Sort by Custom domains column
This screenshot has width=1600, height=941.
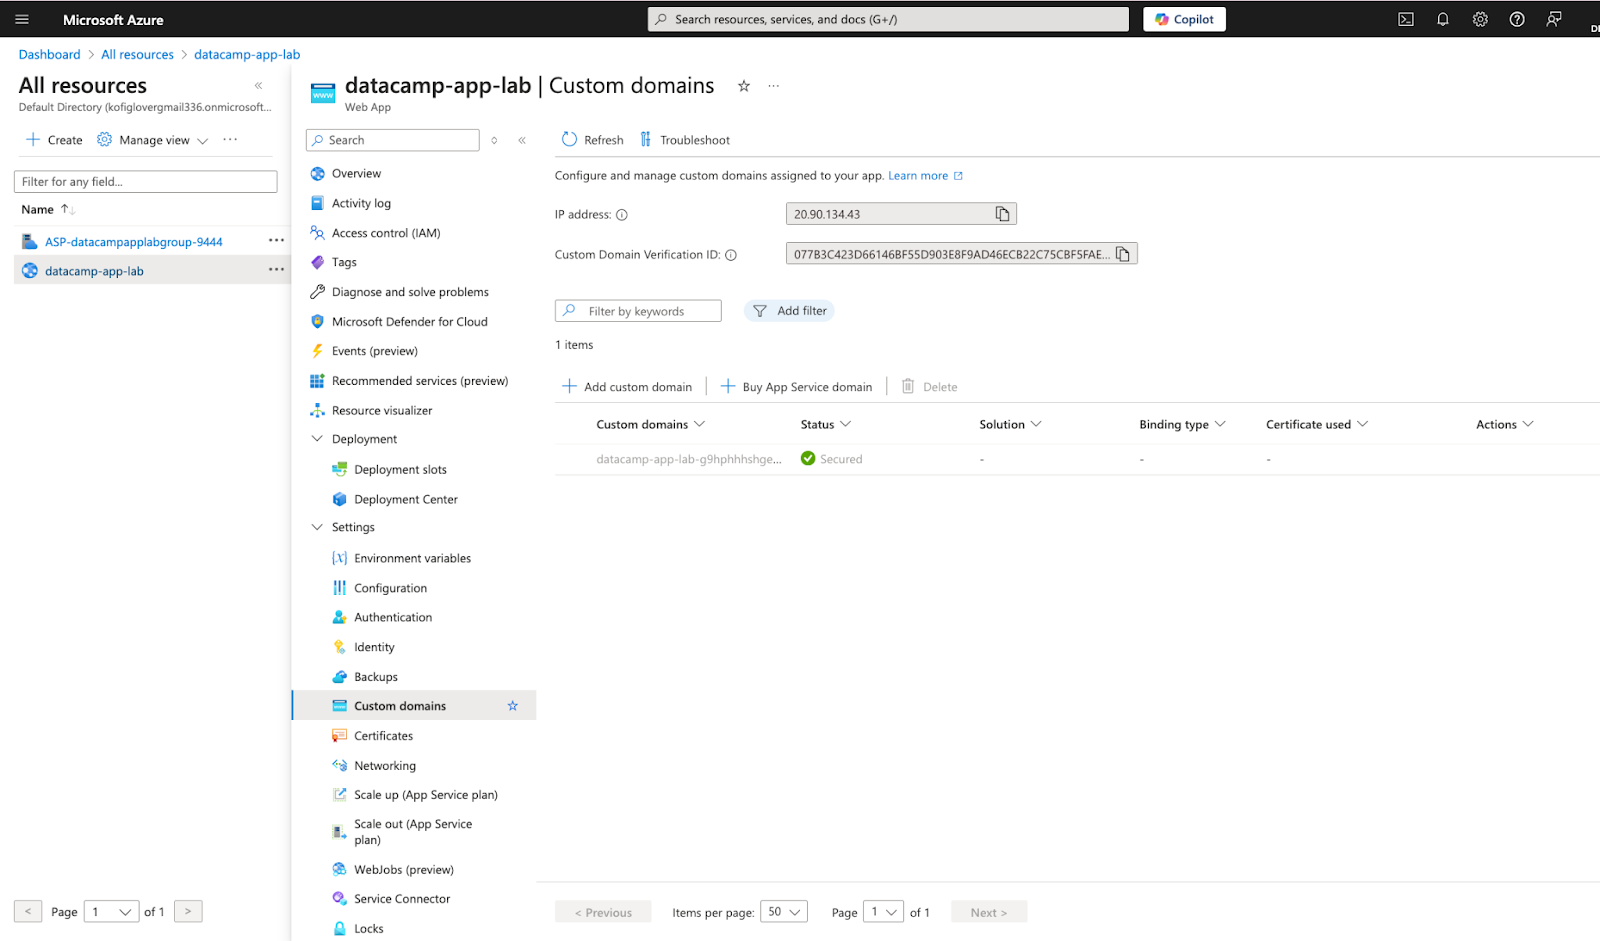coord(651,425)
